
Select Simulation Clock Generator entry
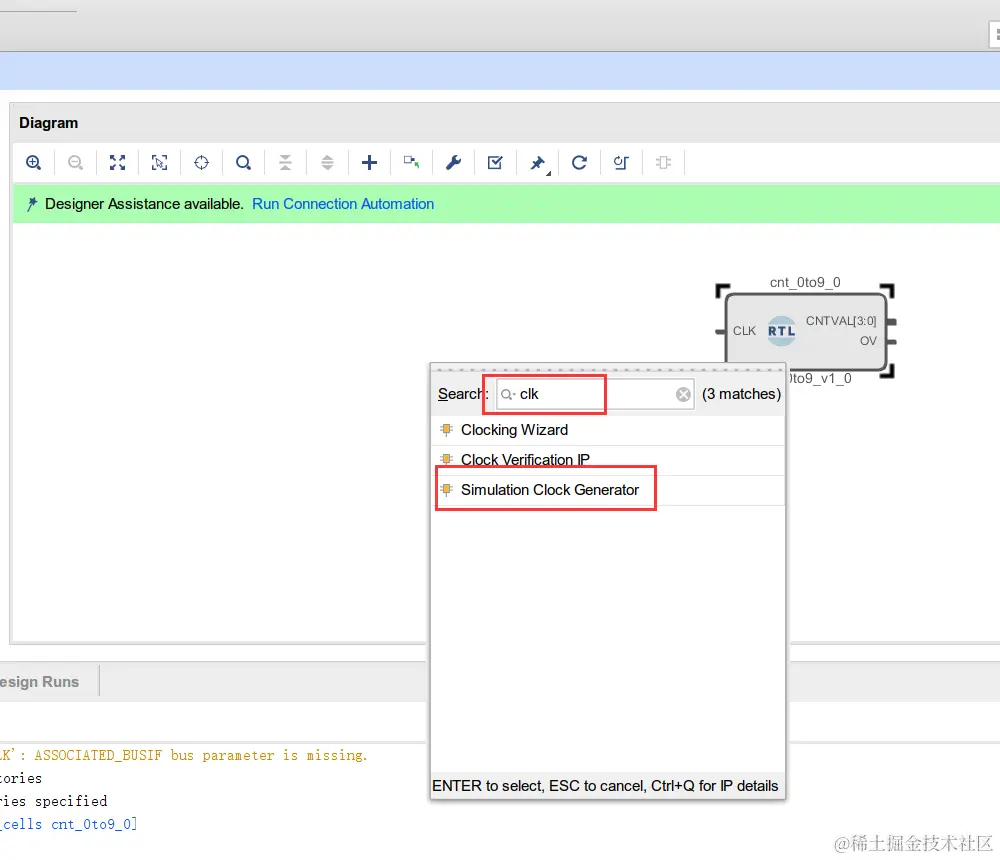click(608, 490)
